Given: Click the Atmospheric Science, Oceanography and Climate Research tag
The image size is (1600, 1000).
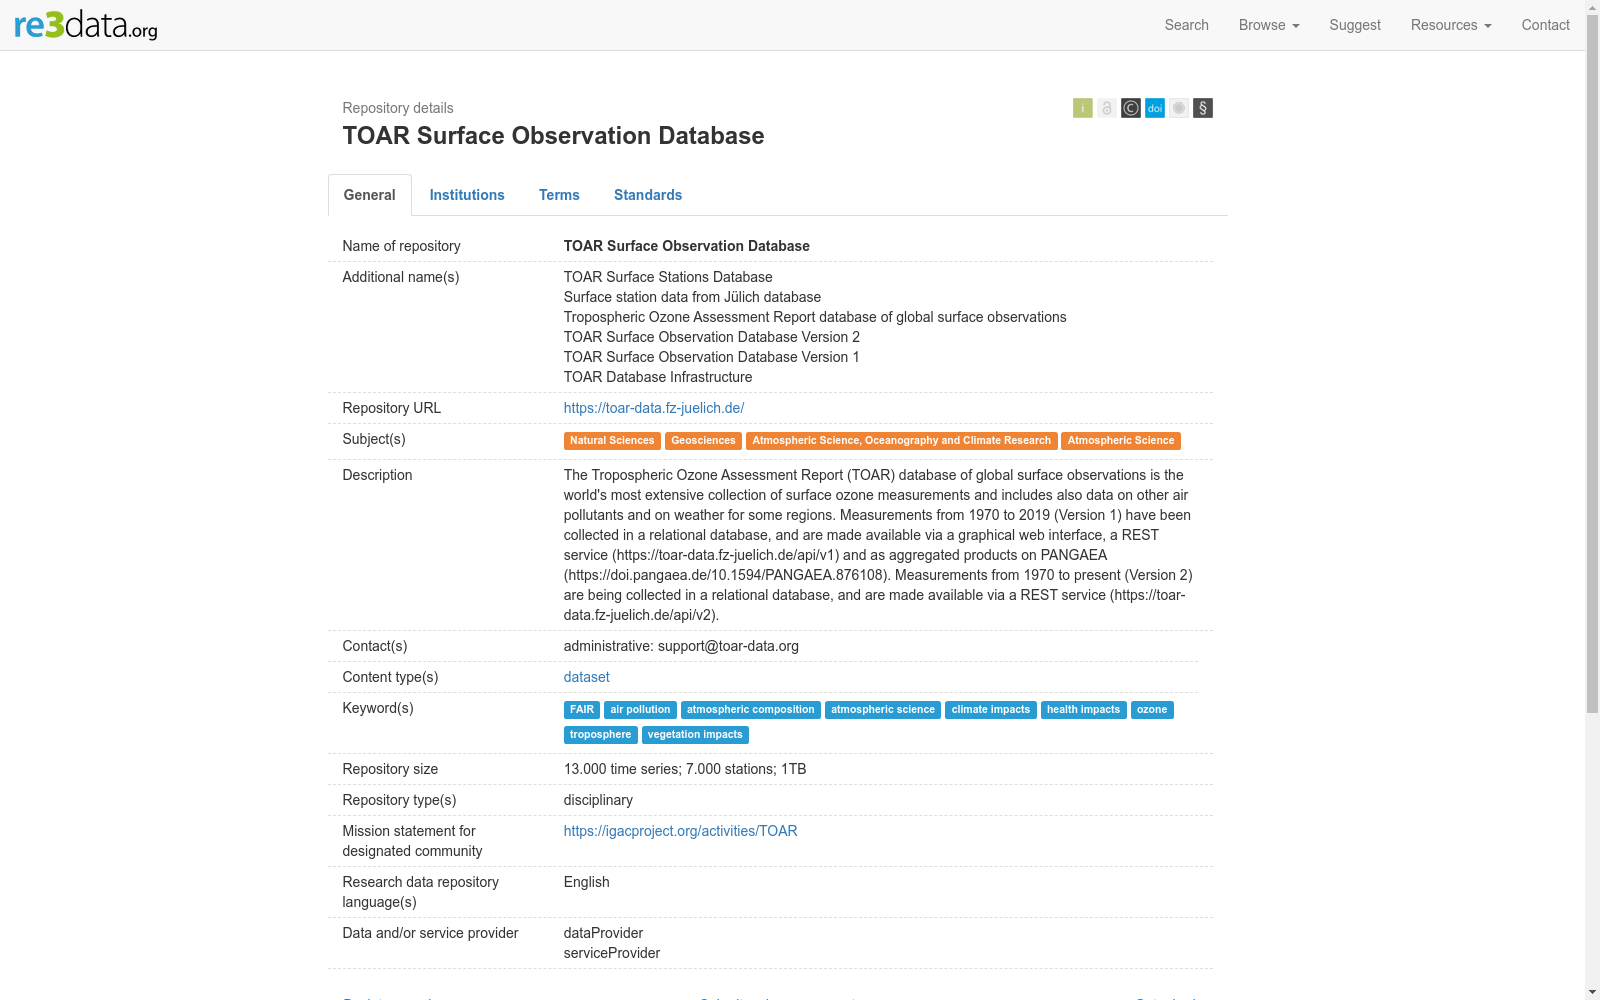Looking at the screenshot, I should point(902,441).
